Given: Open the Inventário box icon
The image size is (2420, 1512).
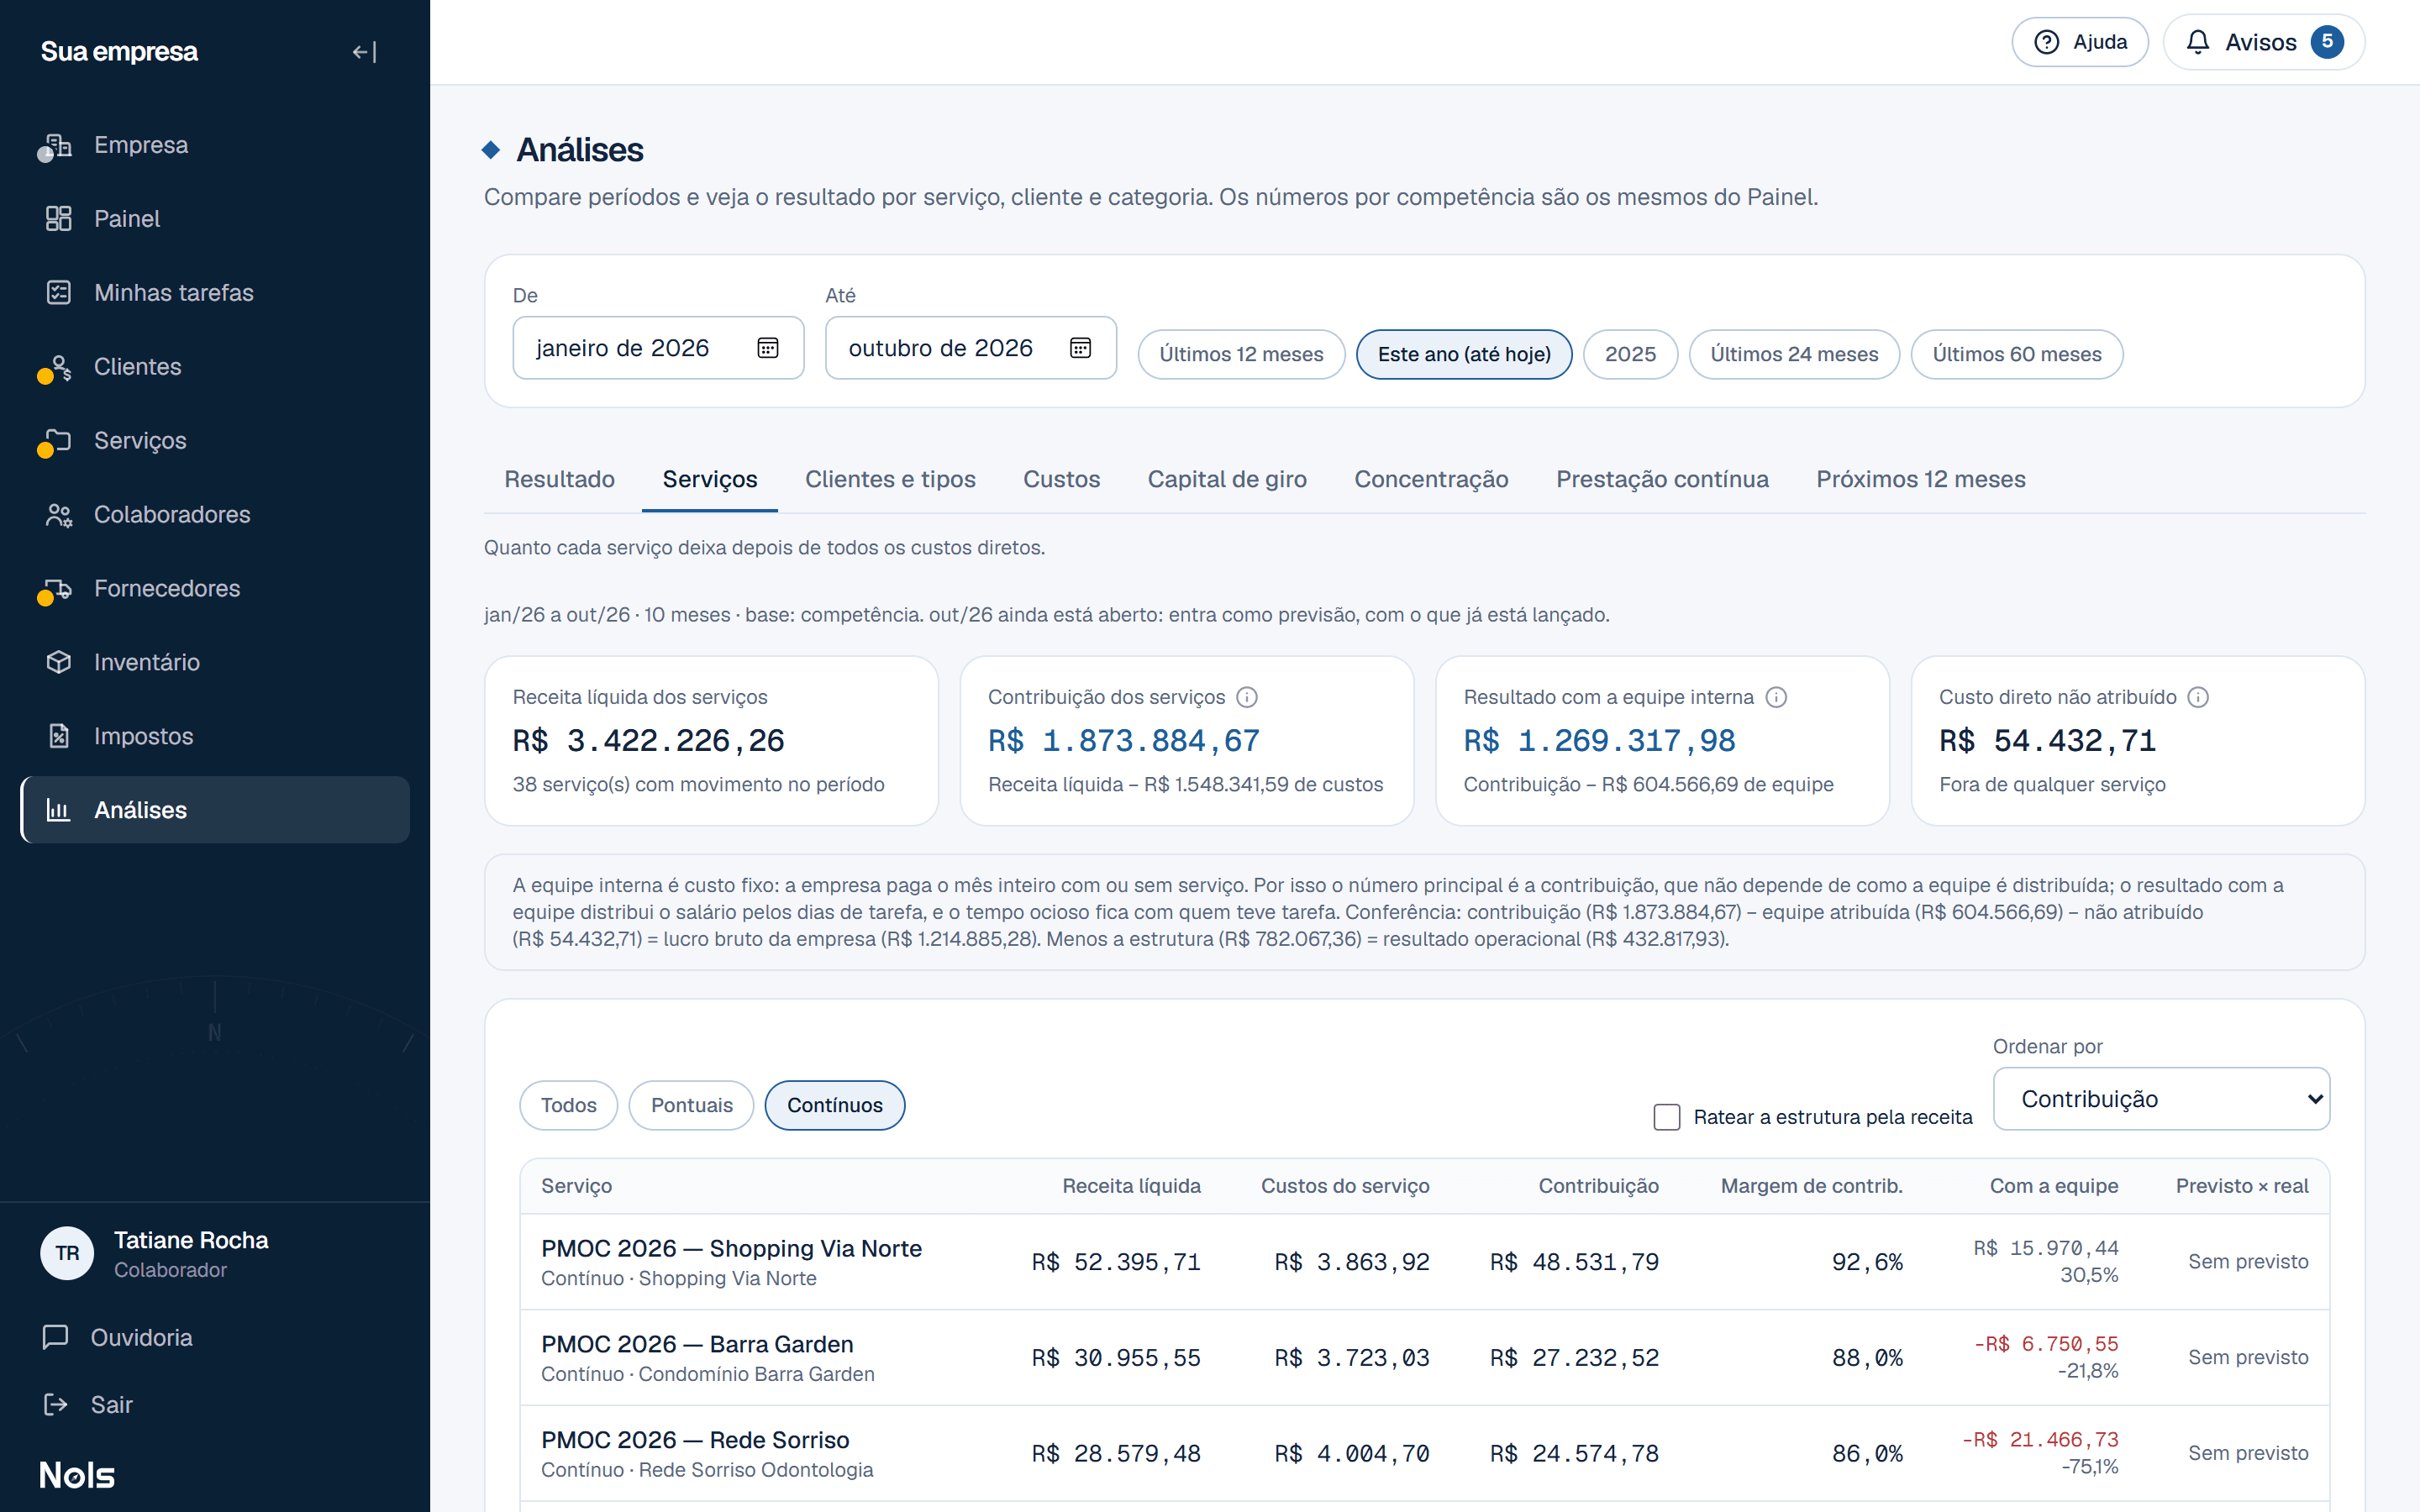Looking at the screenshot, I should [x=58, y=662].
